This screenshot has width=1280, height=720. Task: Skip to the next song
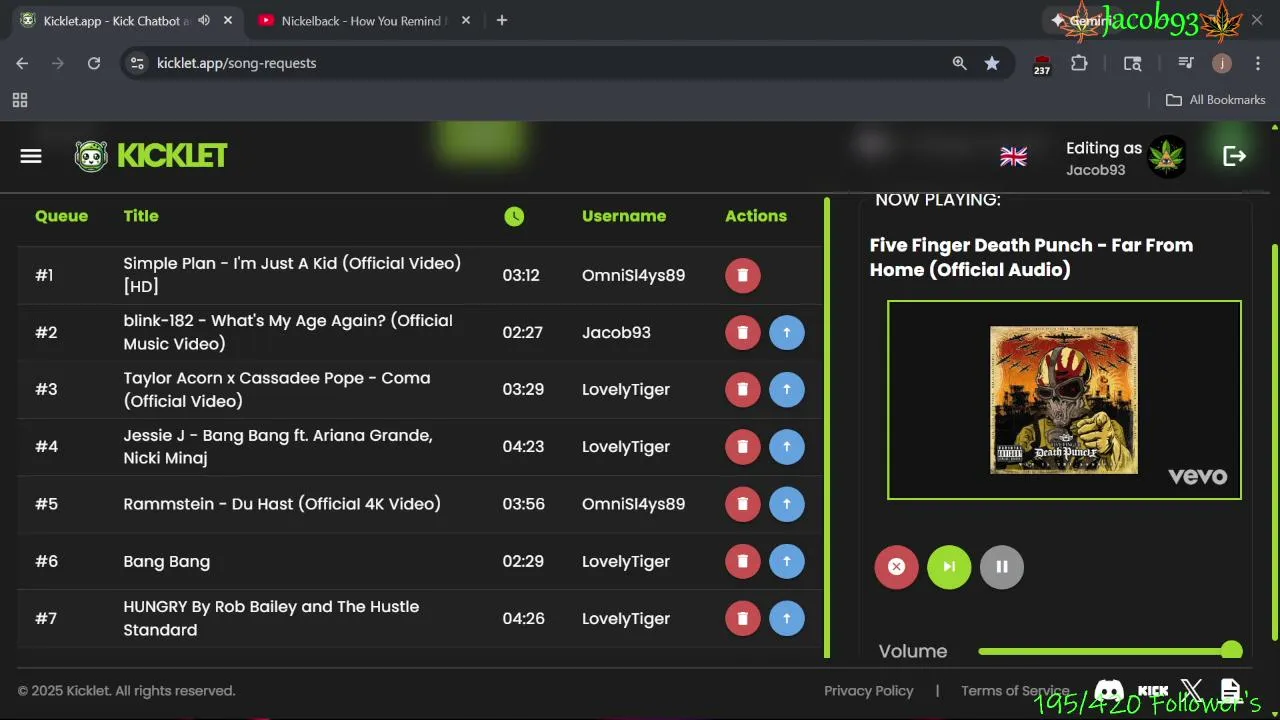949,567
